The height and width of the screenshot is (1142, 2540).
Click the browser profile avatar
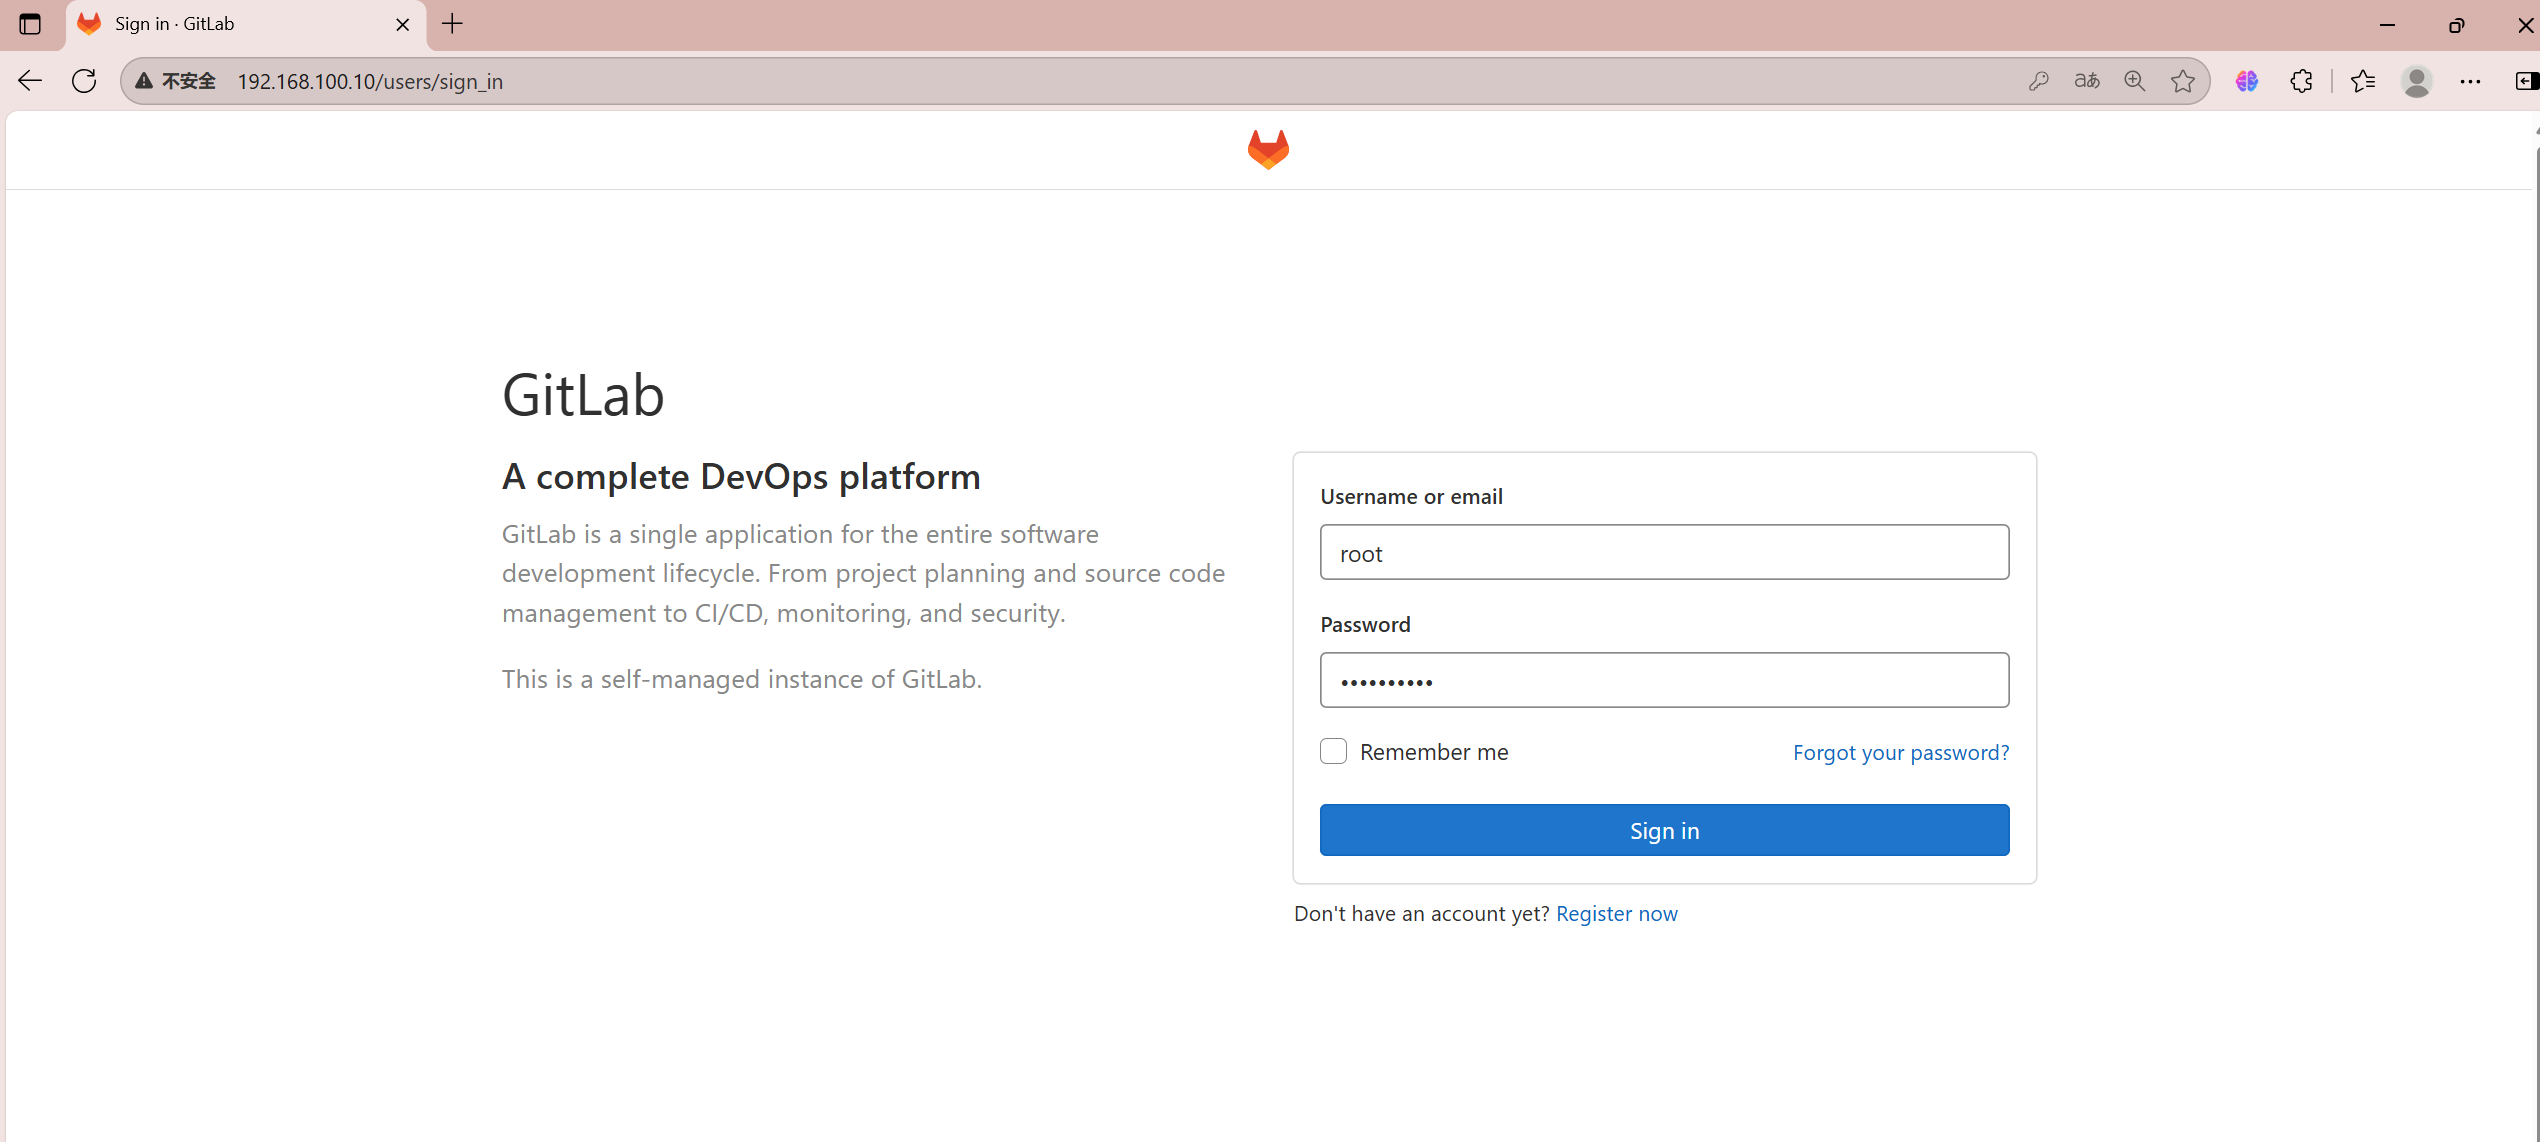click(2416, 81)
